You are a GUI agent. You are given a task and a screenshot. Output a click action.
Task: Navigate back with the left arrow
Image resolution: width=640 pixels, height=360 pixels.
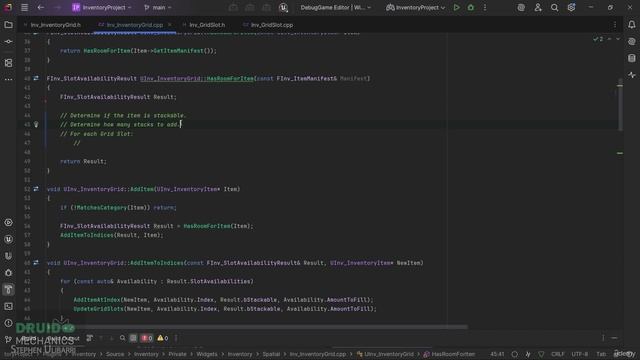(x=40, y=7)
